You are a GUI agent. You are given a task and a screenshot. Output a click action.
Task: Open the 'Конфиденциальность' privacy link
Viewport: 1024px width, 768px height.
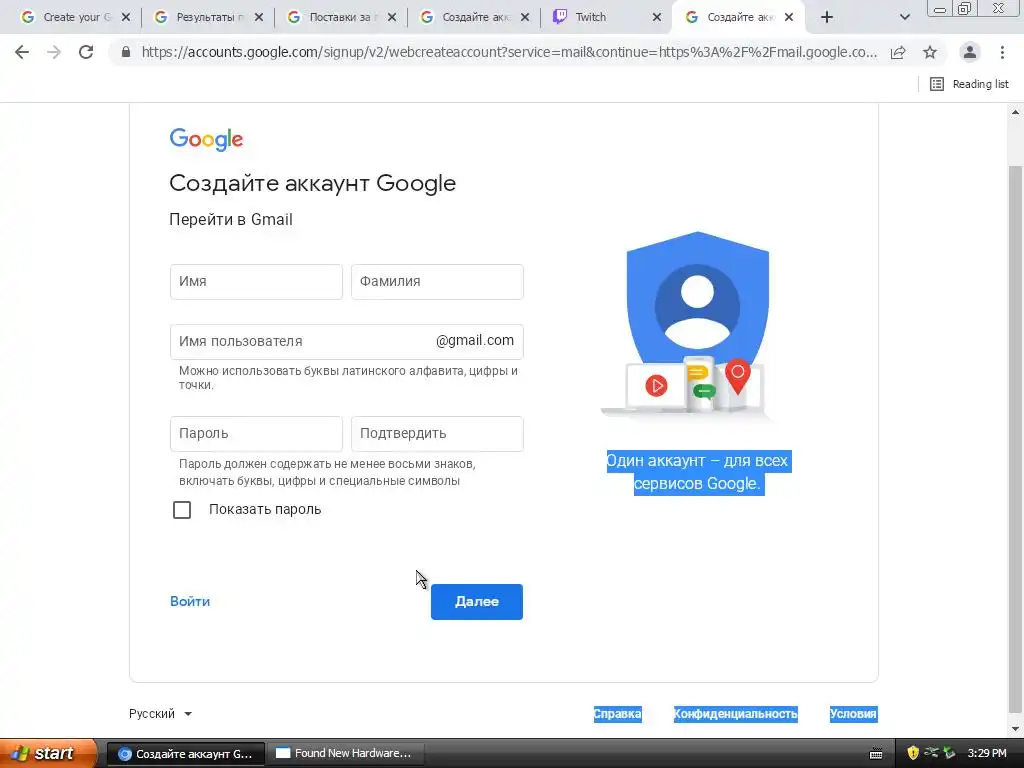(735, 714)
